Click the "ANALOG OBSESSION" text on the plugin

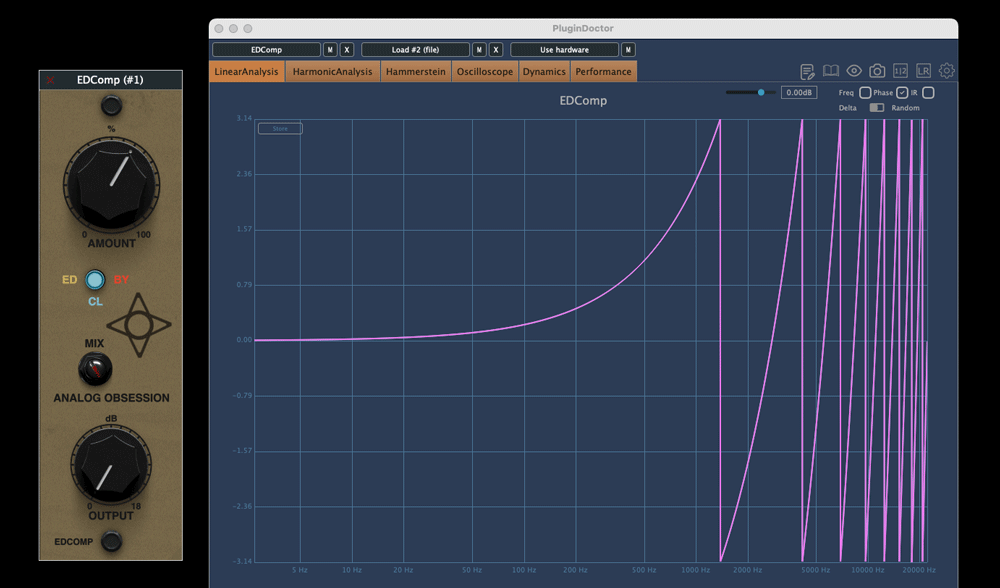coord(112,398)
